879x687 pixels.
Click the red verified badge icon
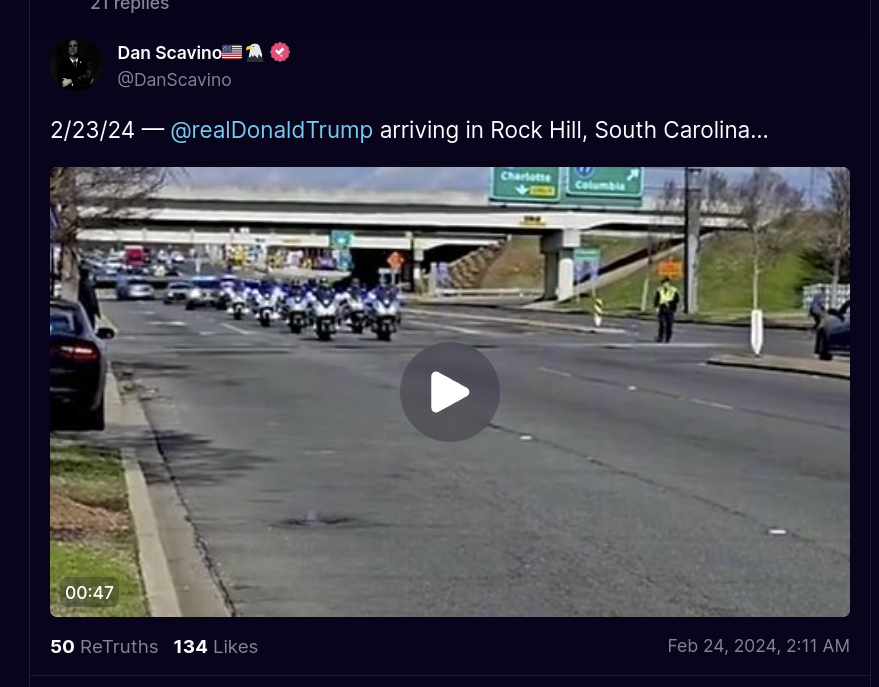coord(280,52)
